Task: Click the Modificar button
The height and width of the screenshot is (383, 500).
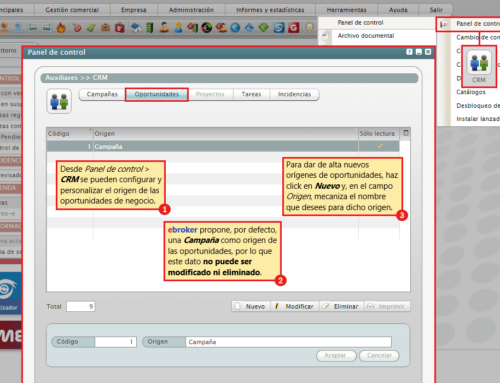Action: click(295, 306)
